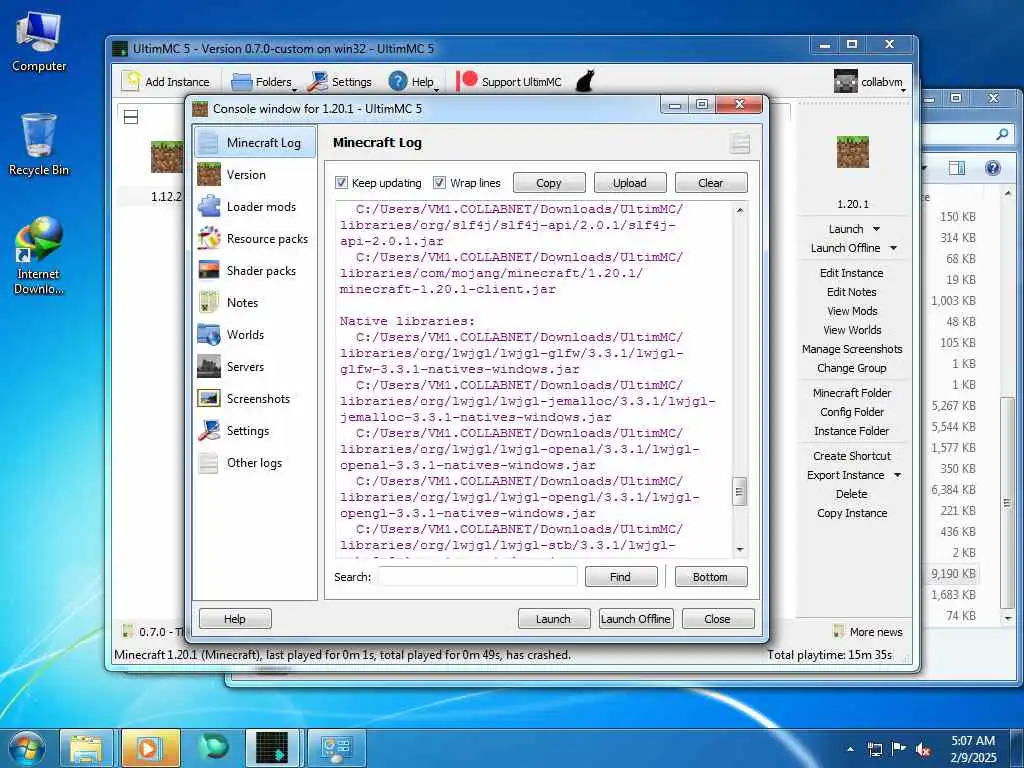The height and width of the screenshot is (768, 1024).
Task: Click the instance Settings icon in sidebar
Action: click(x=209, y=430)
